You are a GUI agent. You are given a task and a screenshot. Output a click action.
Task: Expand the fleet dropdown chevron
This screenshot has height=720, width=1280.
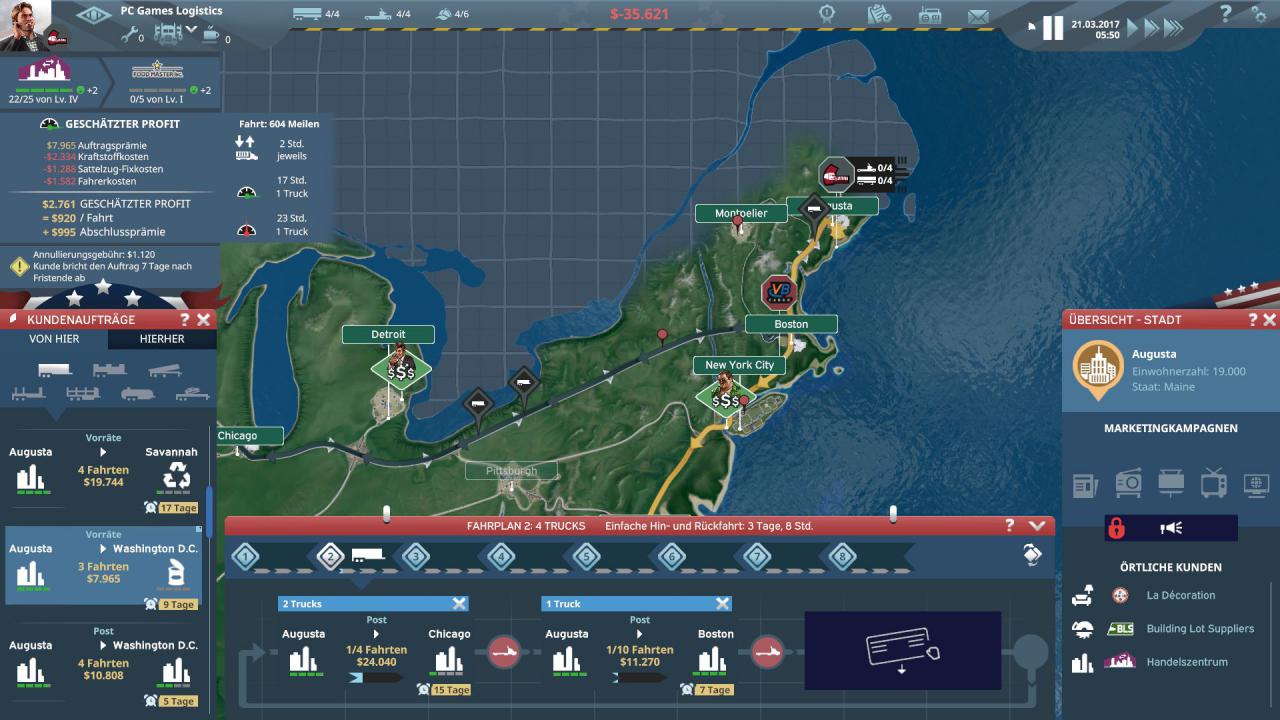[191, 29]
